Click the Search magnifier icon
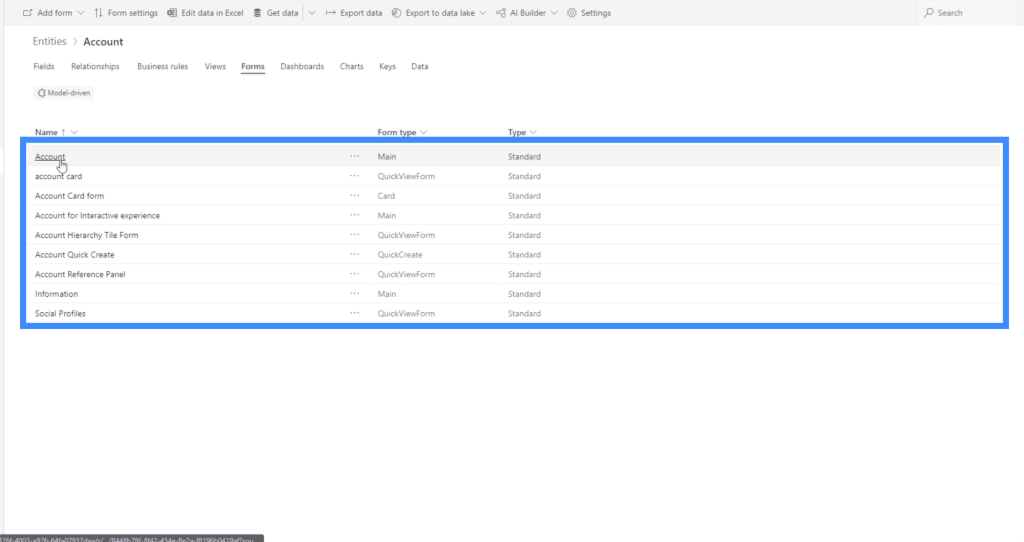The image size is (1024, 542). pos(929,13)
